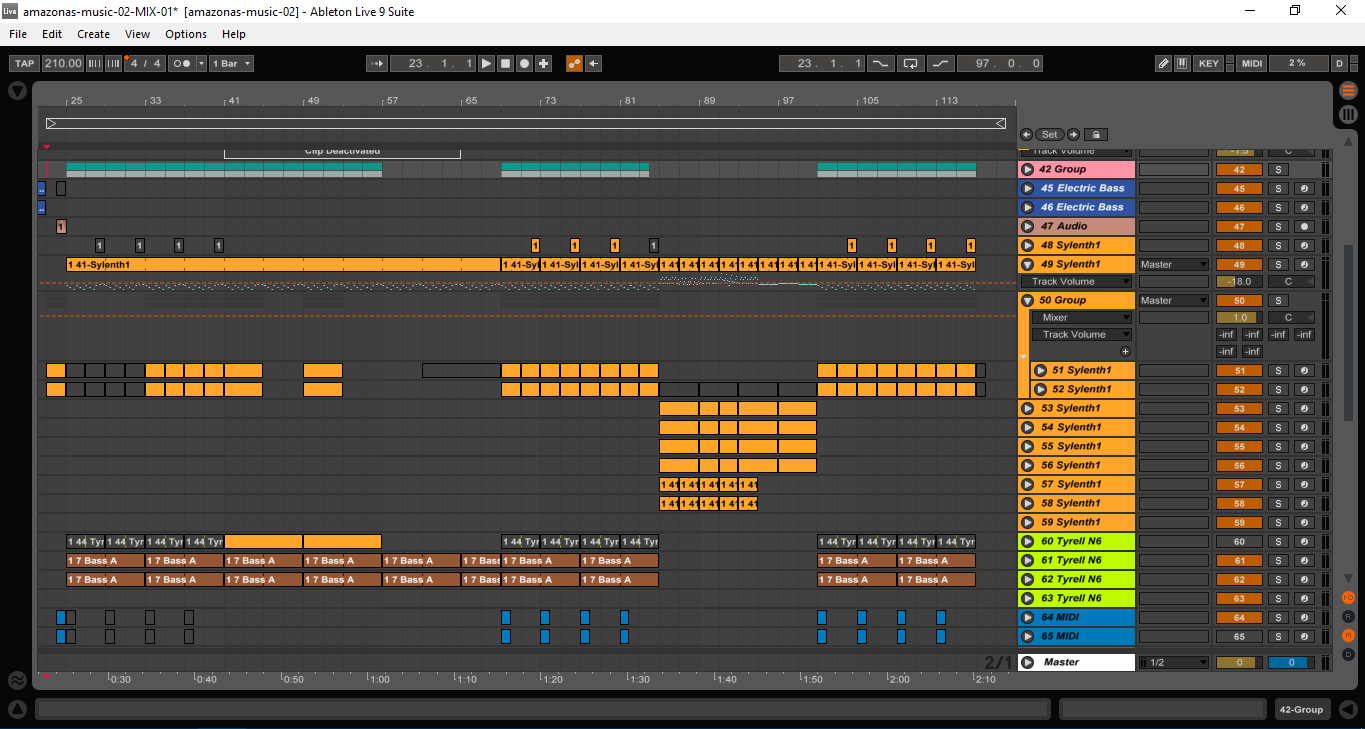Click the TAP tempo button
This screenshot has height=729, width=1365.
click(24, 63)
